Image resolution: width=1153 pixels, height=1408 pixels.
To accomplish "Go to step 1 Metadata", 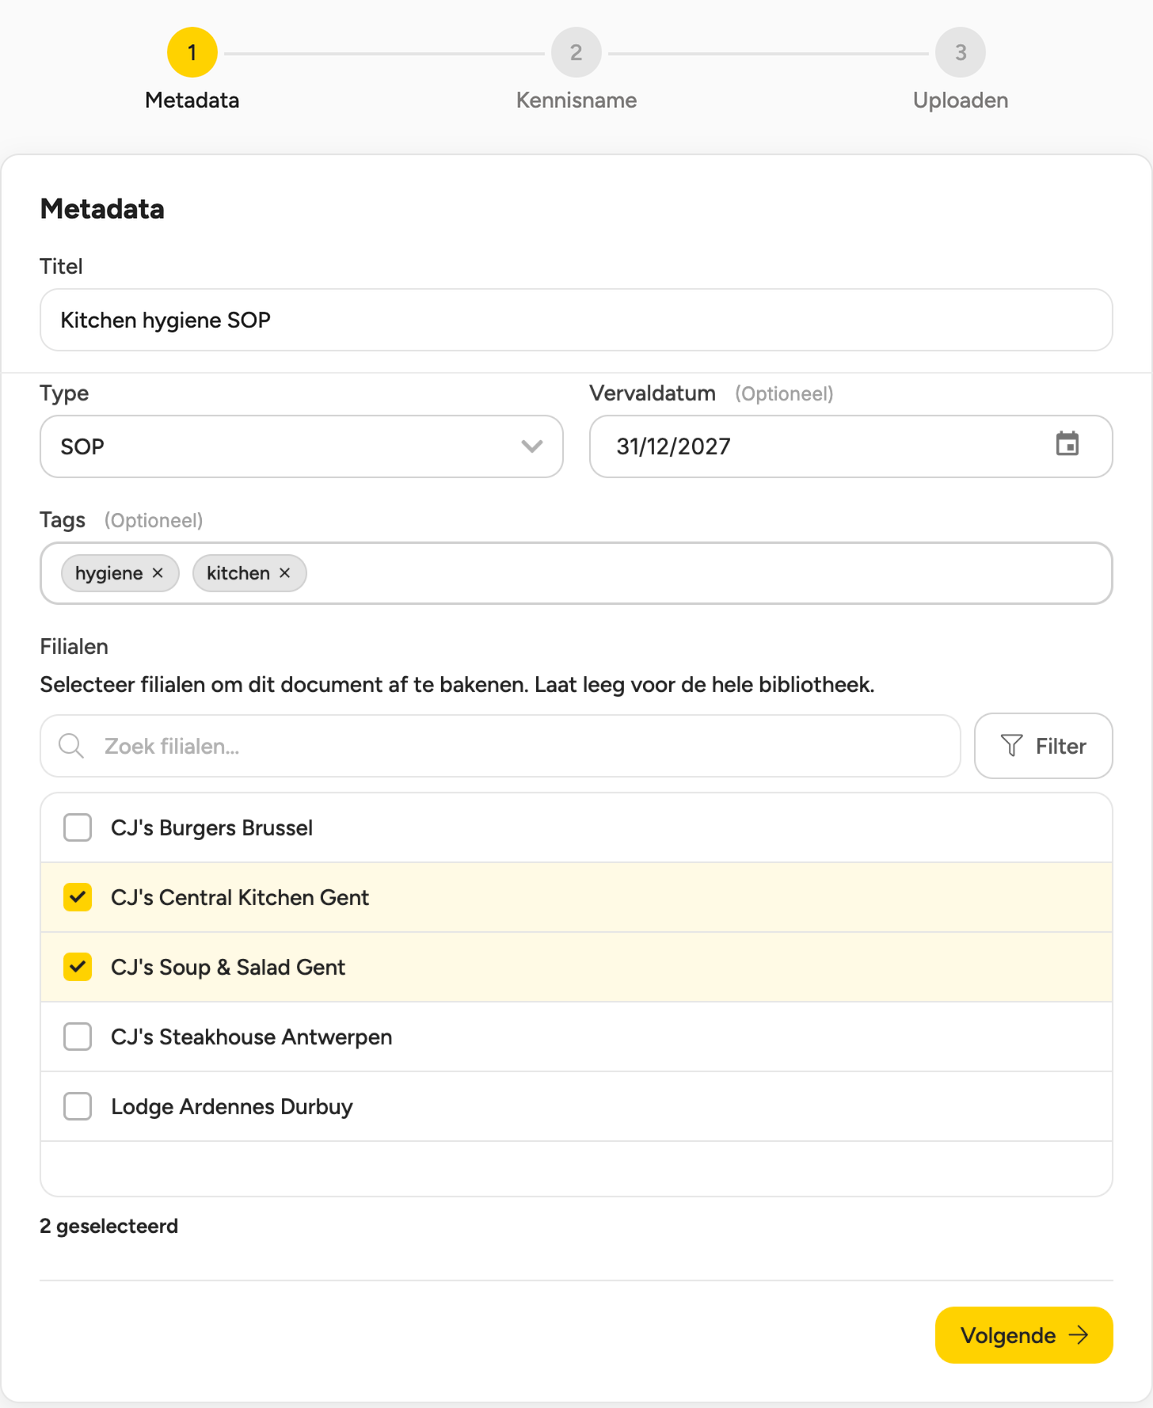I will pos(192,53).
